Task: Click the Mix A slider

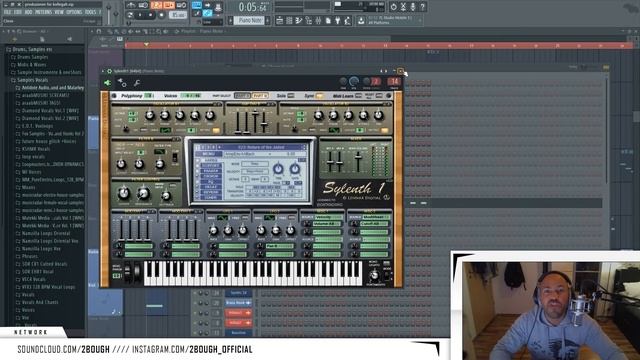Action: tap(330, 162)
